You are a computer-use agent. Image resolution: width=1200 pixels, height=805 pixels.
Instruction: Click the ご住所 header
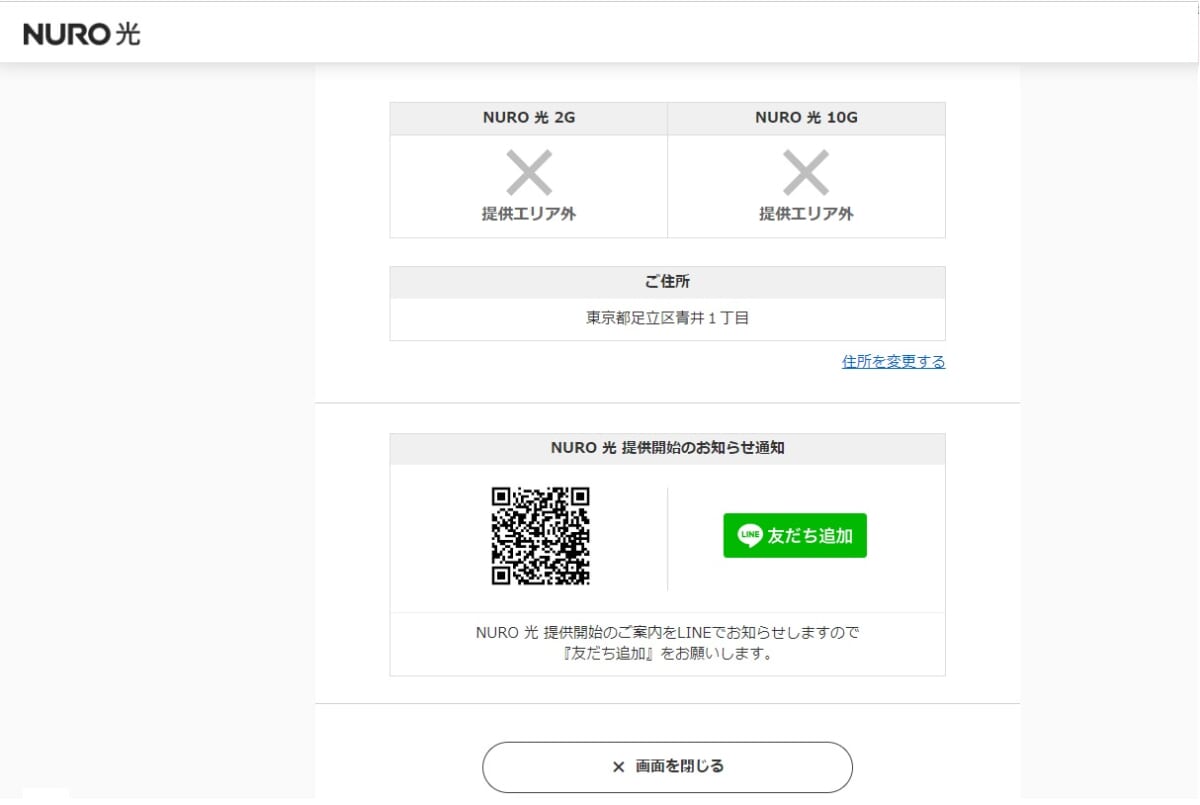667,282
